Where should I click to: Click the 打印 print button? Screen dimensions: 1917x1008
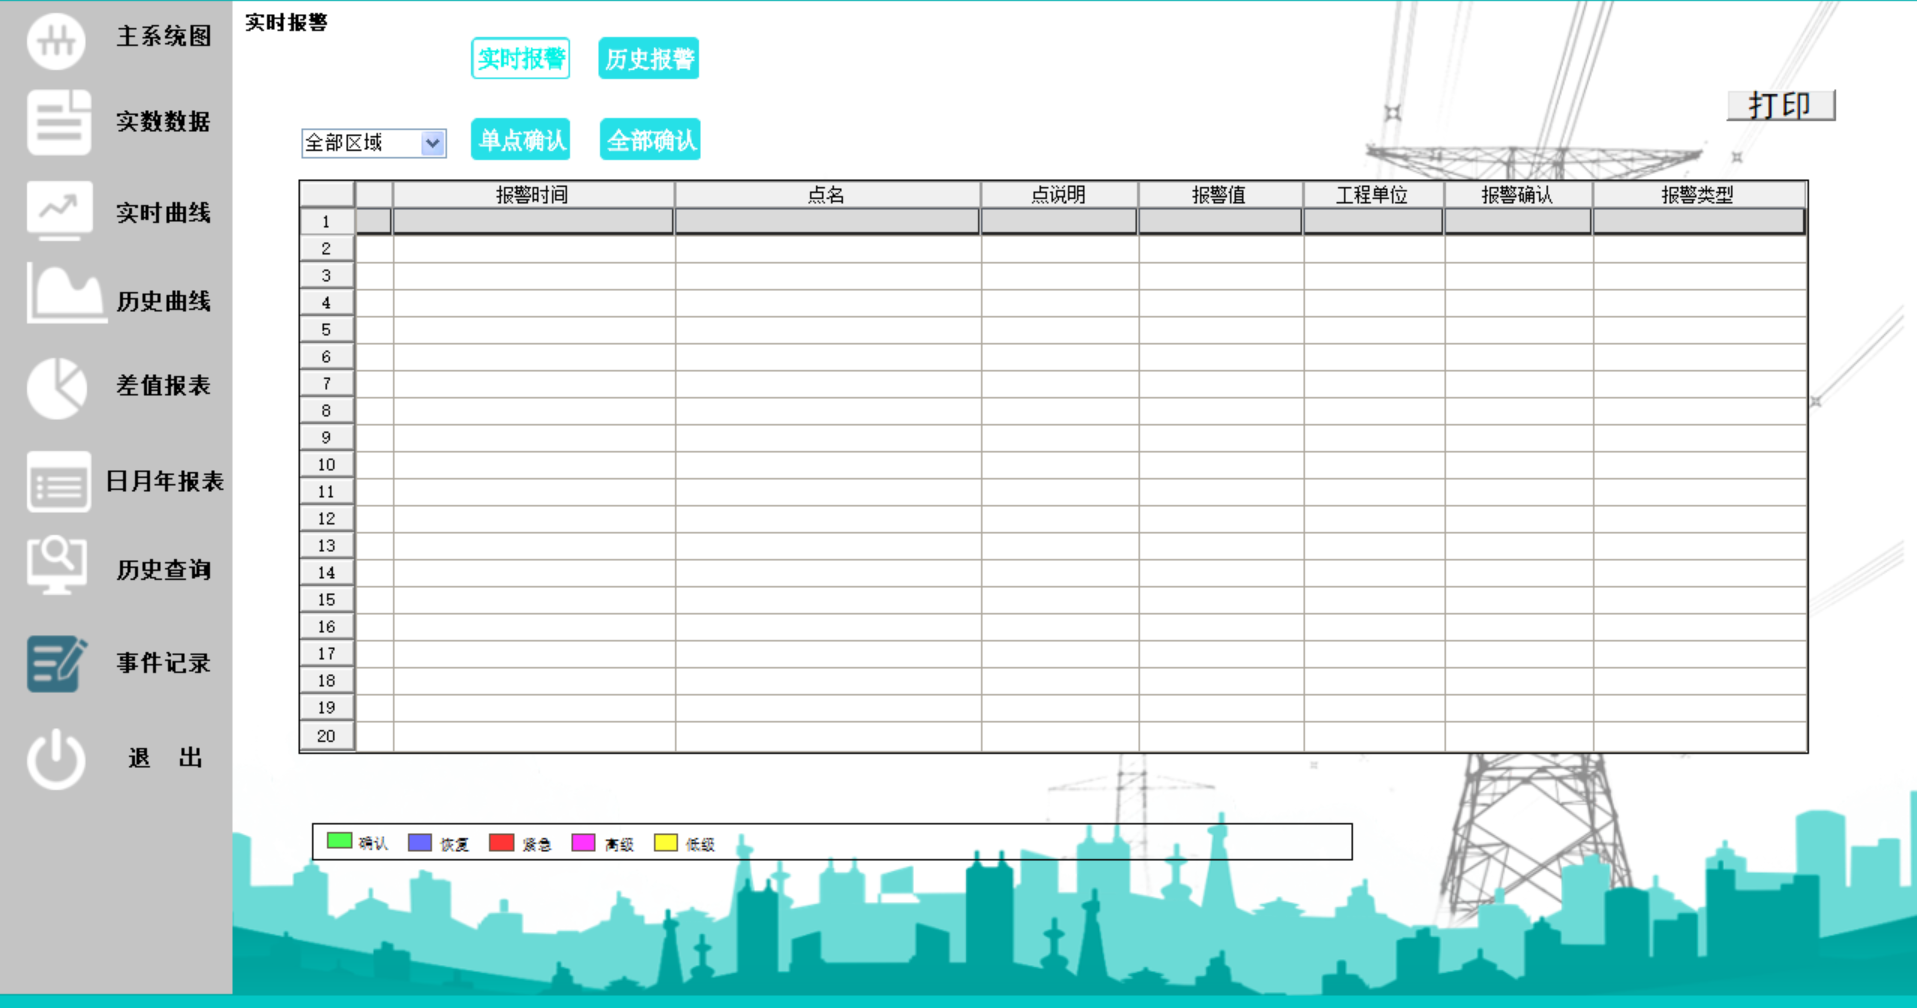pos(1780,103)
